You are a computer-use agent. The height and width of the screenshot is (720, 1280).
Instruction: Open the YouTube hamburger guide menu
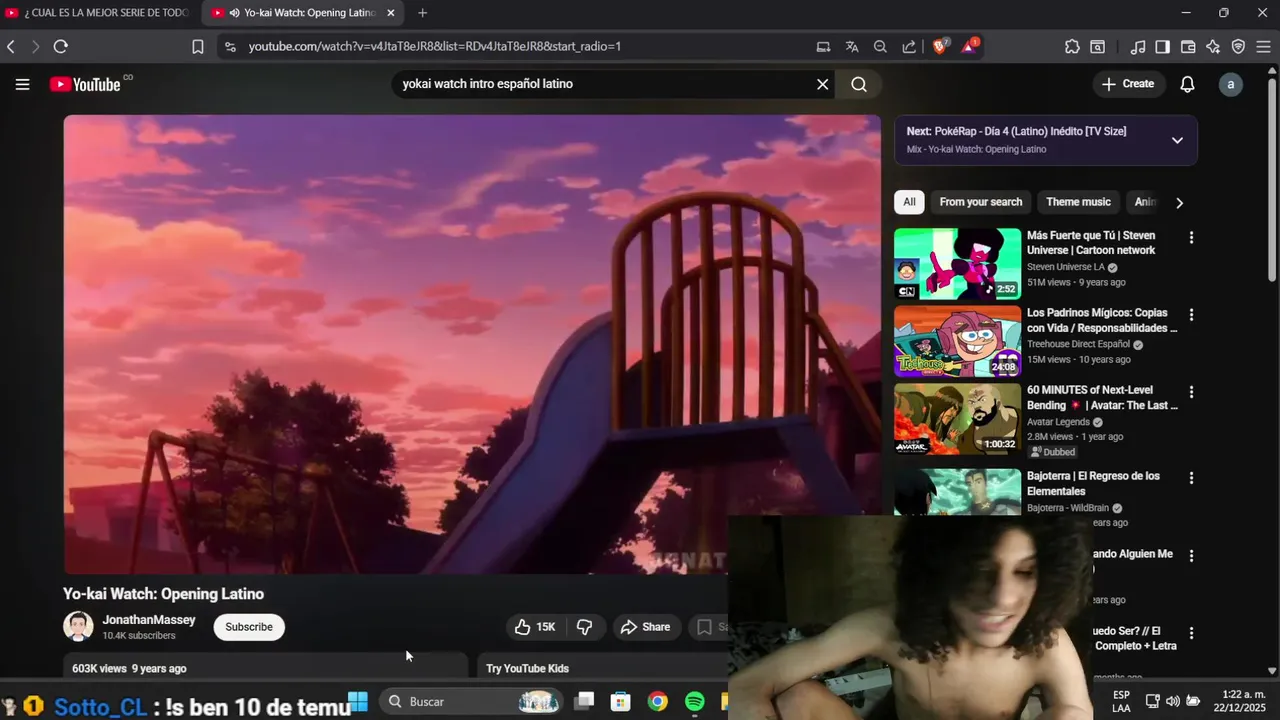pyautogui.click(x=22, y=84)
